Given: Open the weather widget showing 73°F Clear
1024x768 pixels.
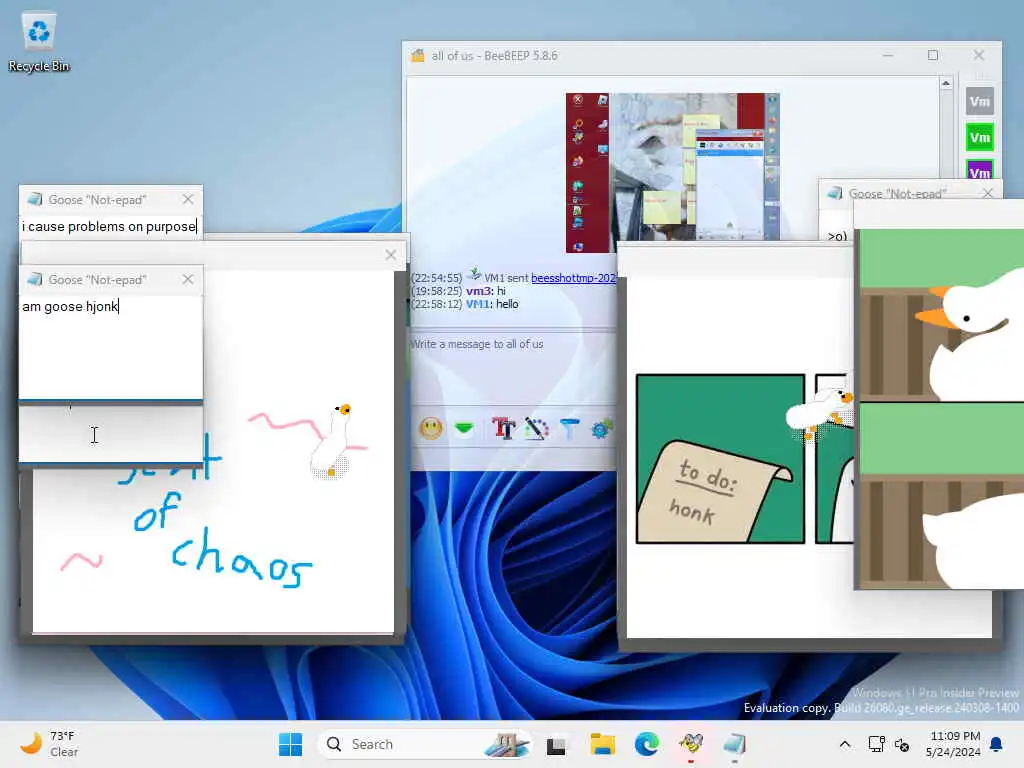Looking at the screenshot, I should pyautogui.click(x=49, y=744).
